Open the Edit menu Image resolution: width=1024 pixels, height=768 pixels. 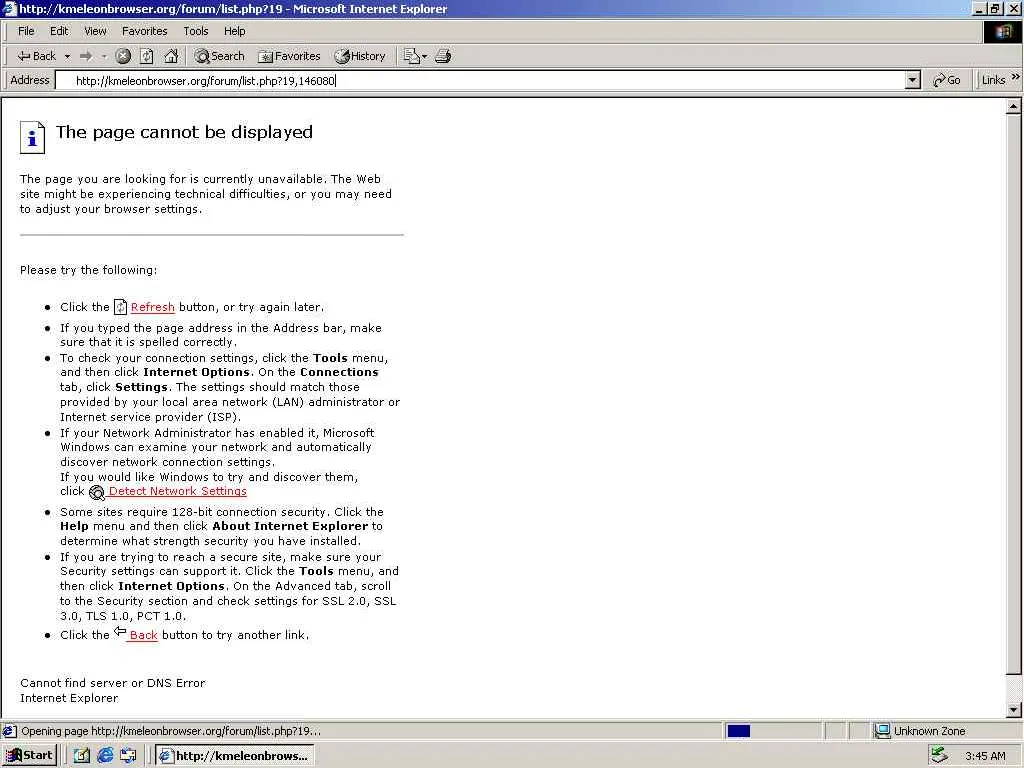tap(59, 31)
